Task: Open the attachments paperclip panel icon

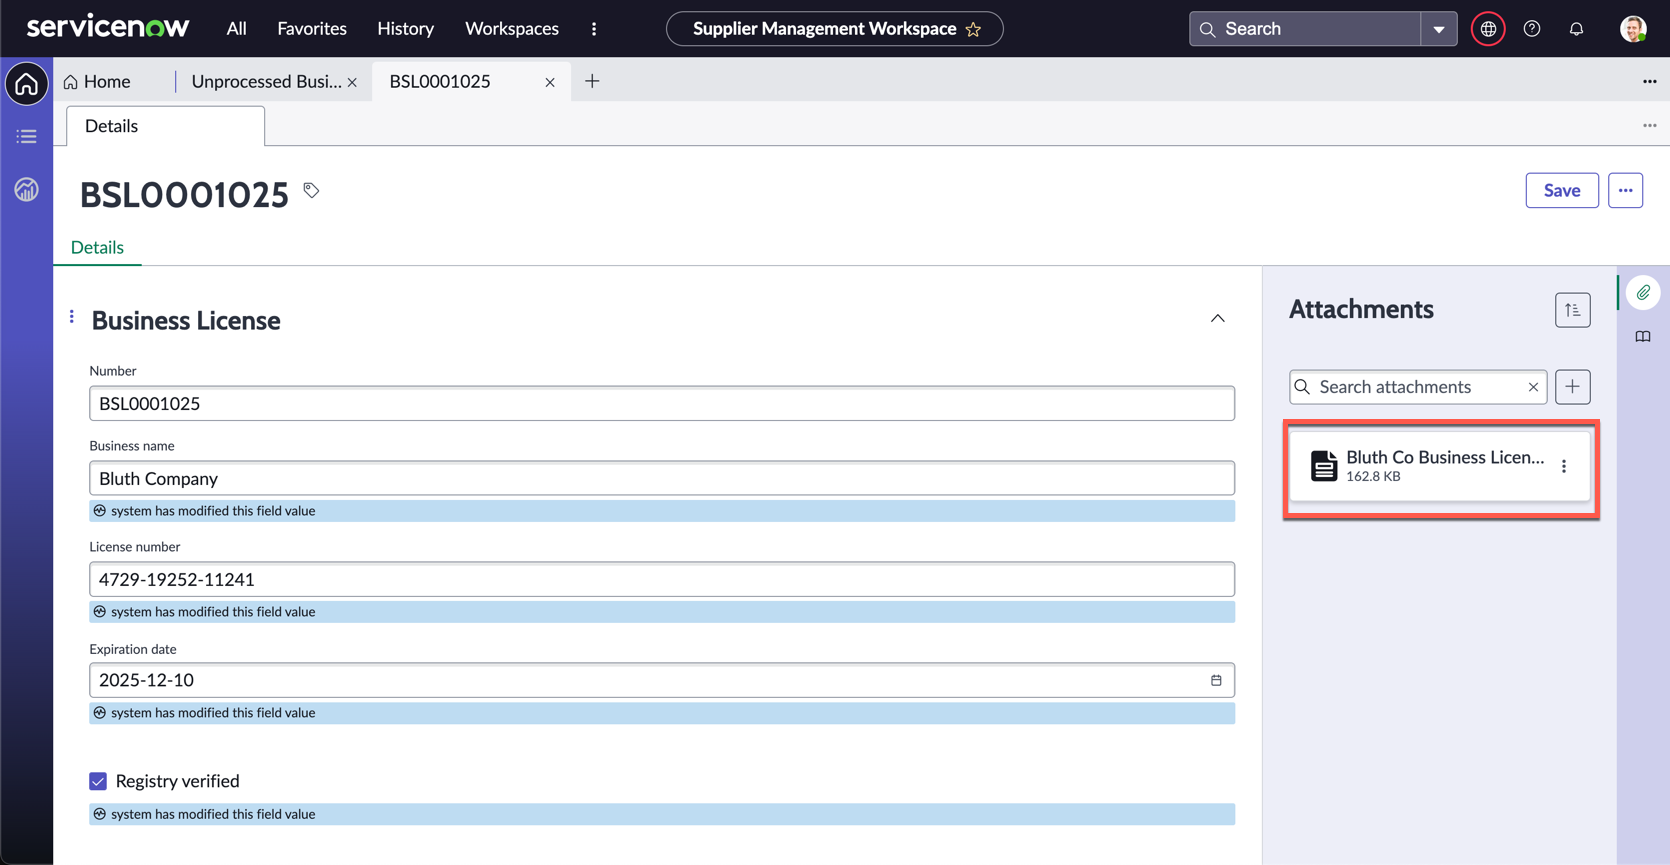Action: click(x=1643, y=293)
